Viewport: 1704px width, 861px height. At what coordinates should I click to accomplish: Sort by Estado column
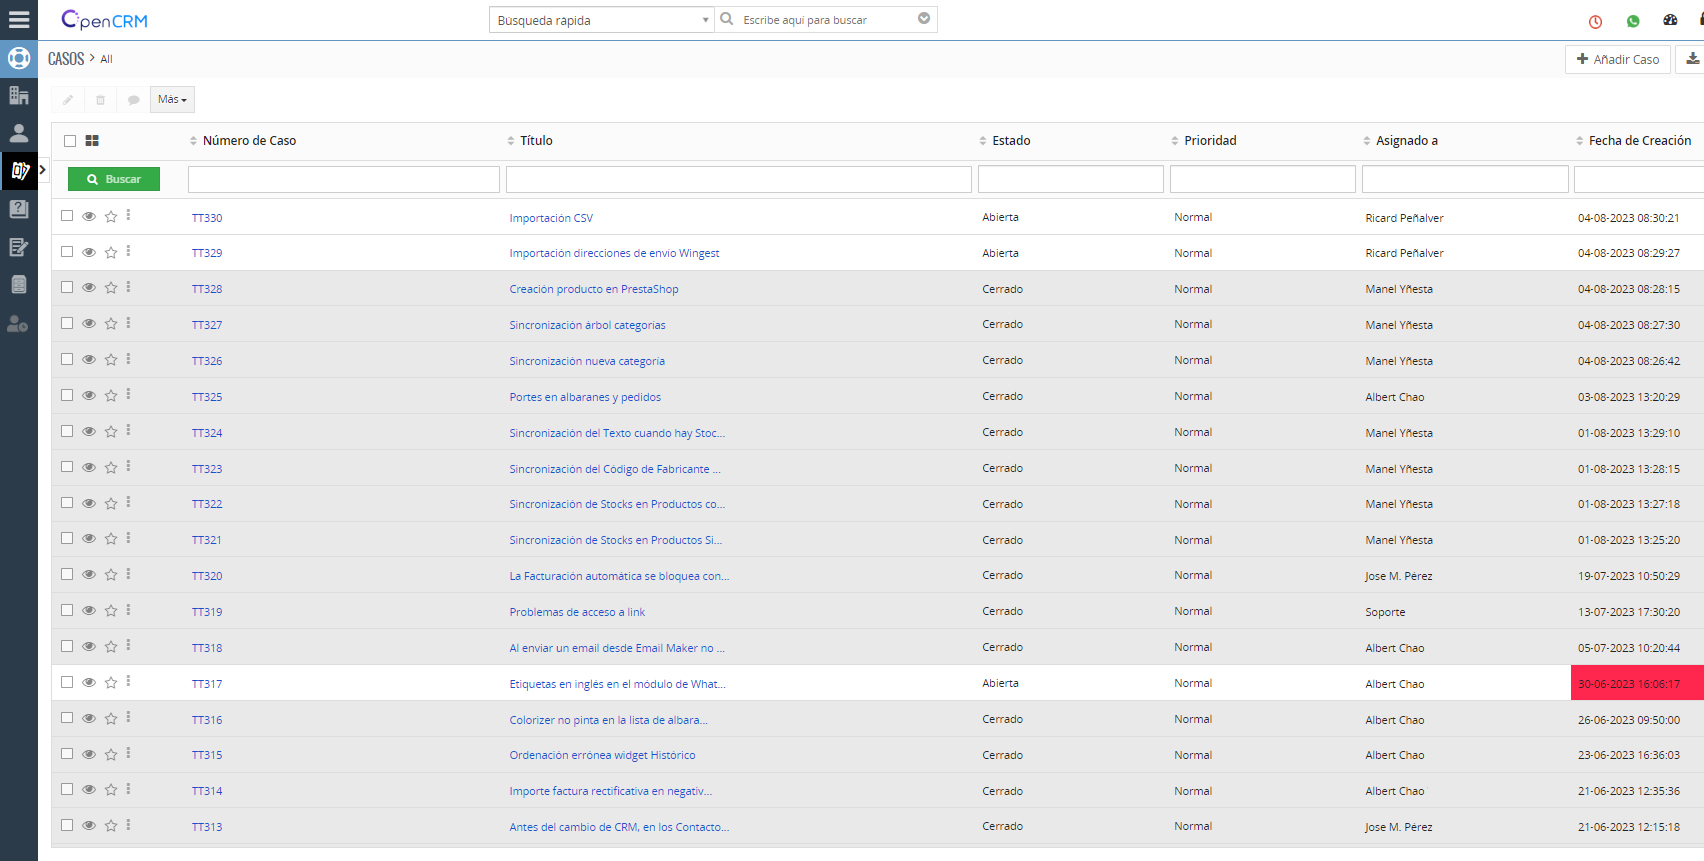click(1011, 141)
